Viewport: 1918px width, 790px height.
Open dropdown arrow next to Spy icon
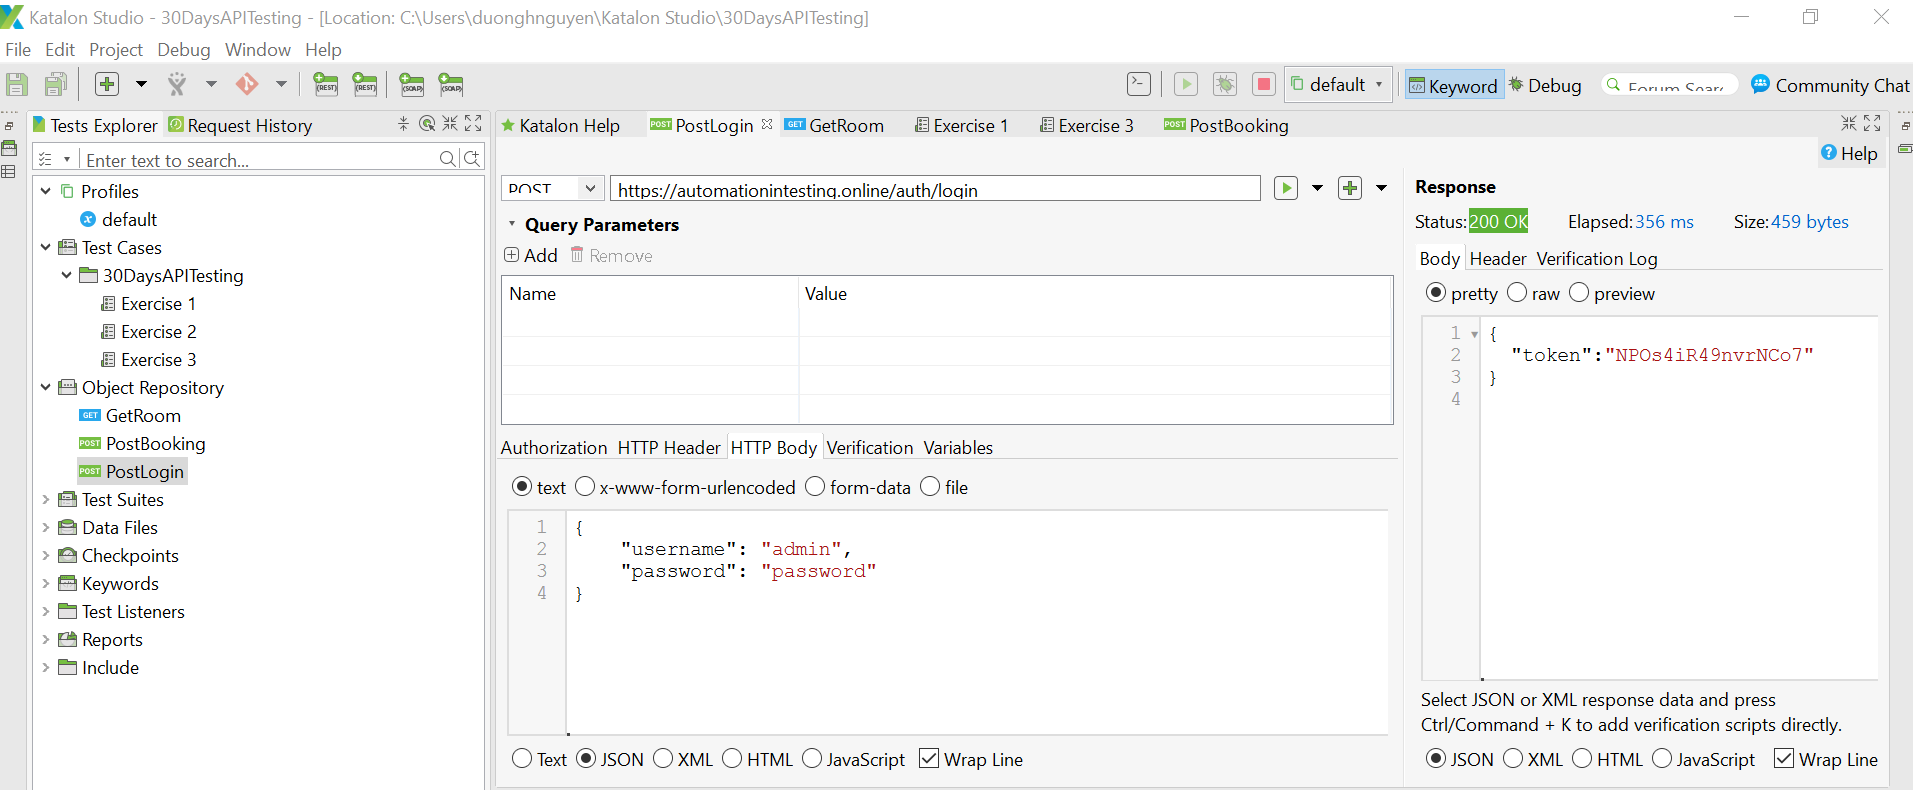click(x=211, y=84)
